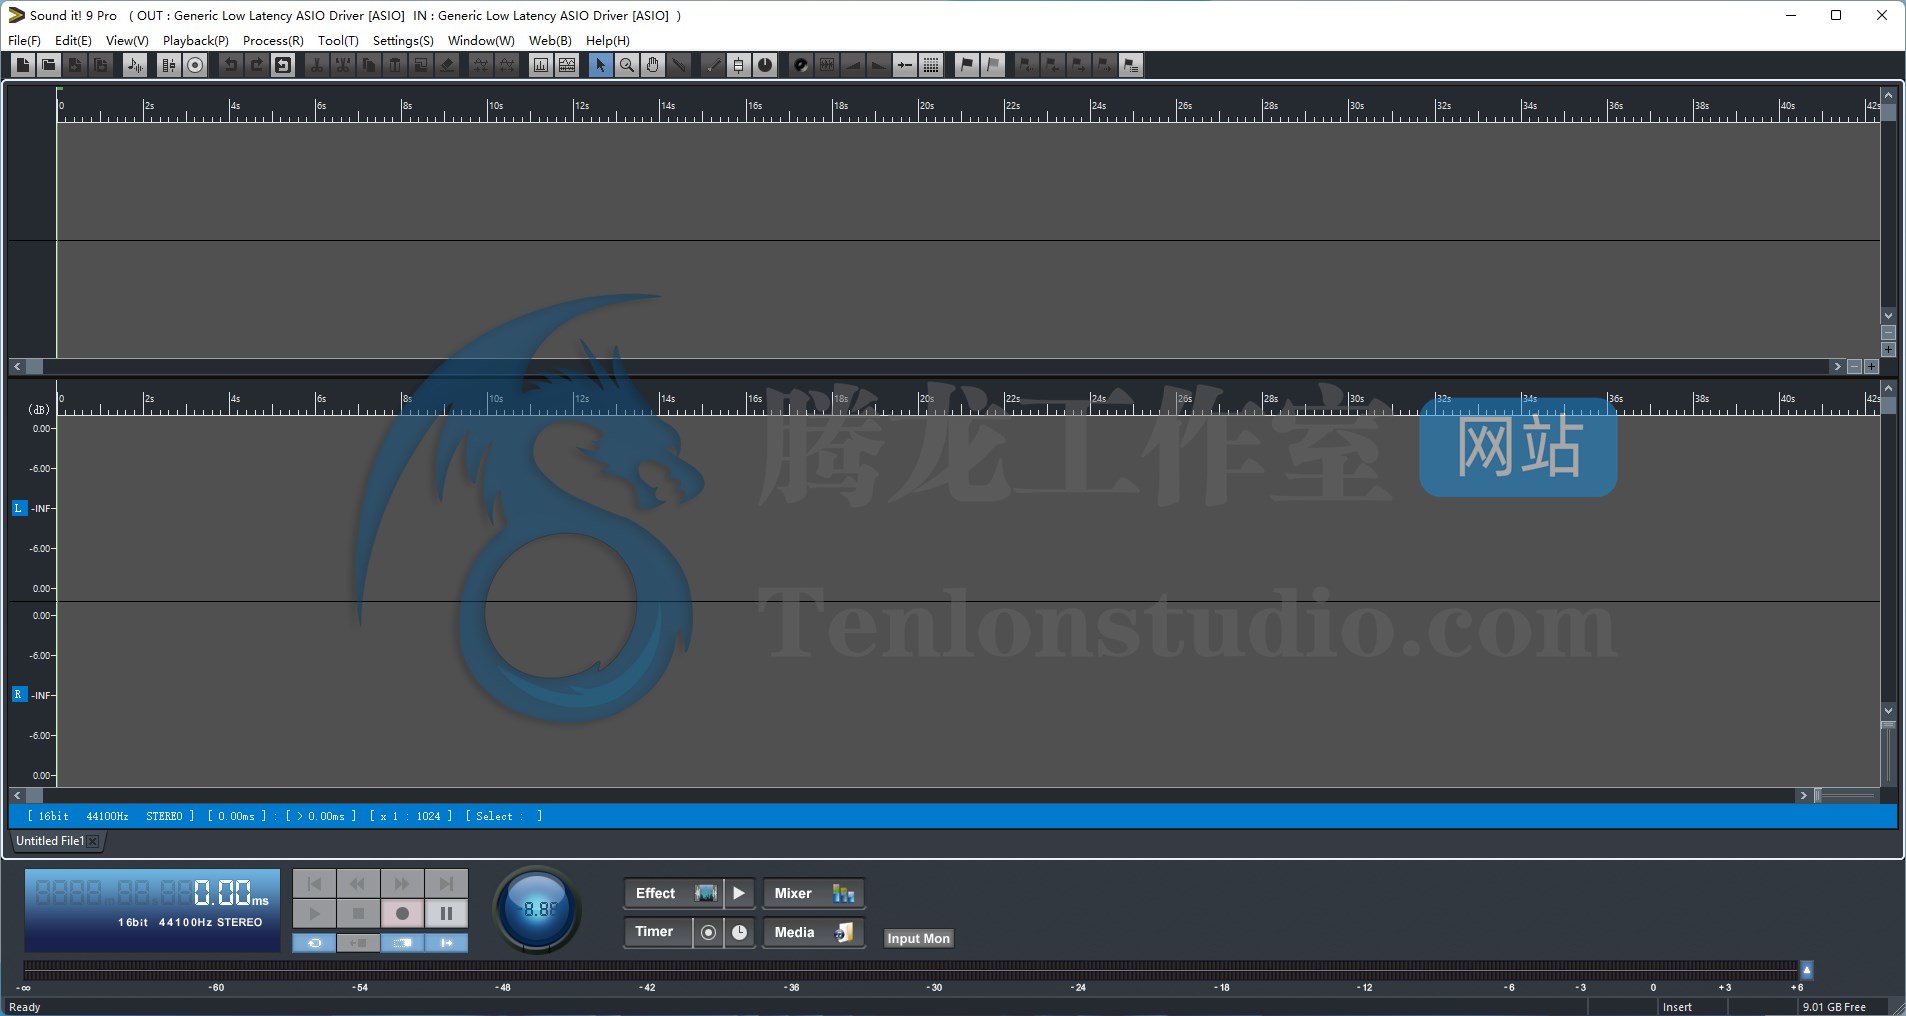Click the Redo arrow toolbar icon
Viewport: 1906px width, 1016px height.
(x=257, y=65)
